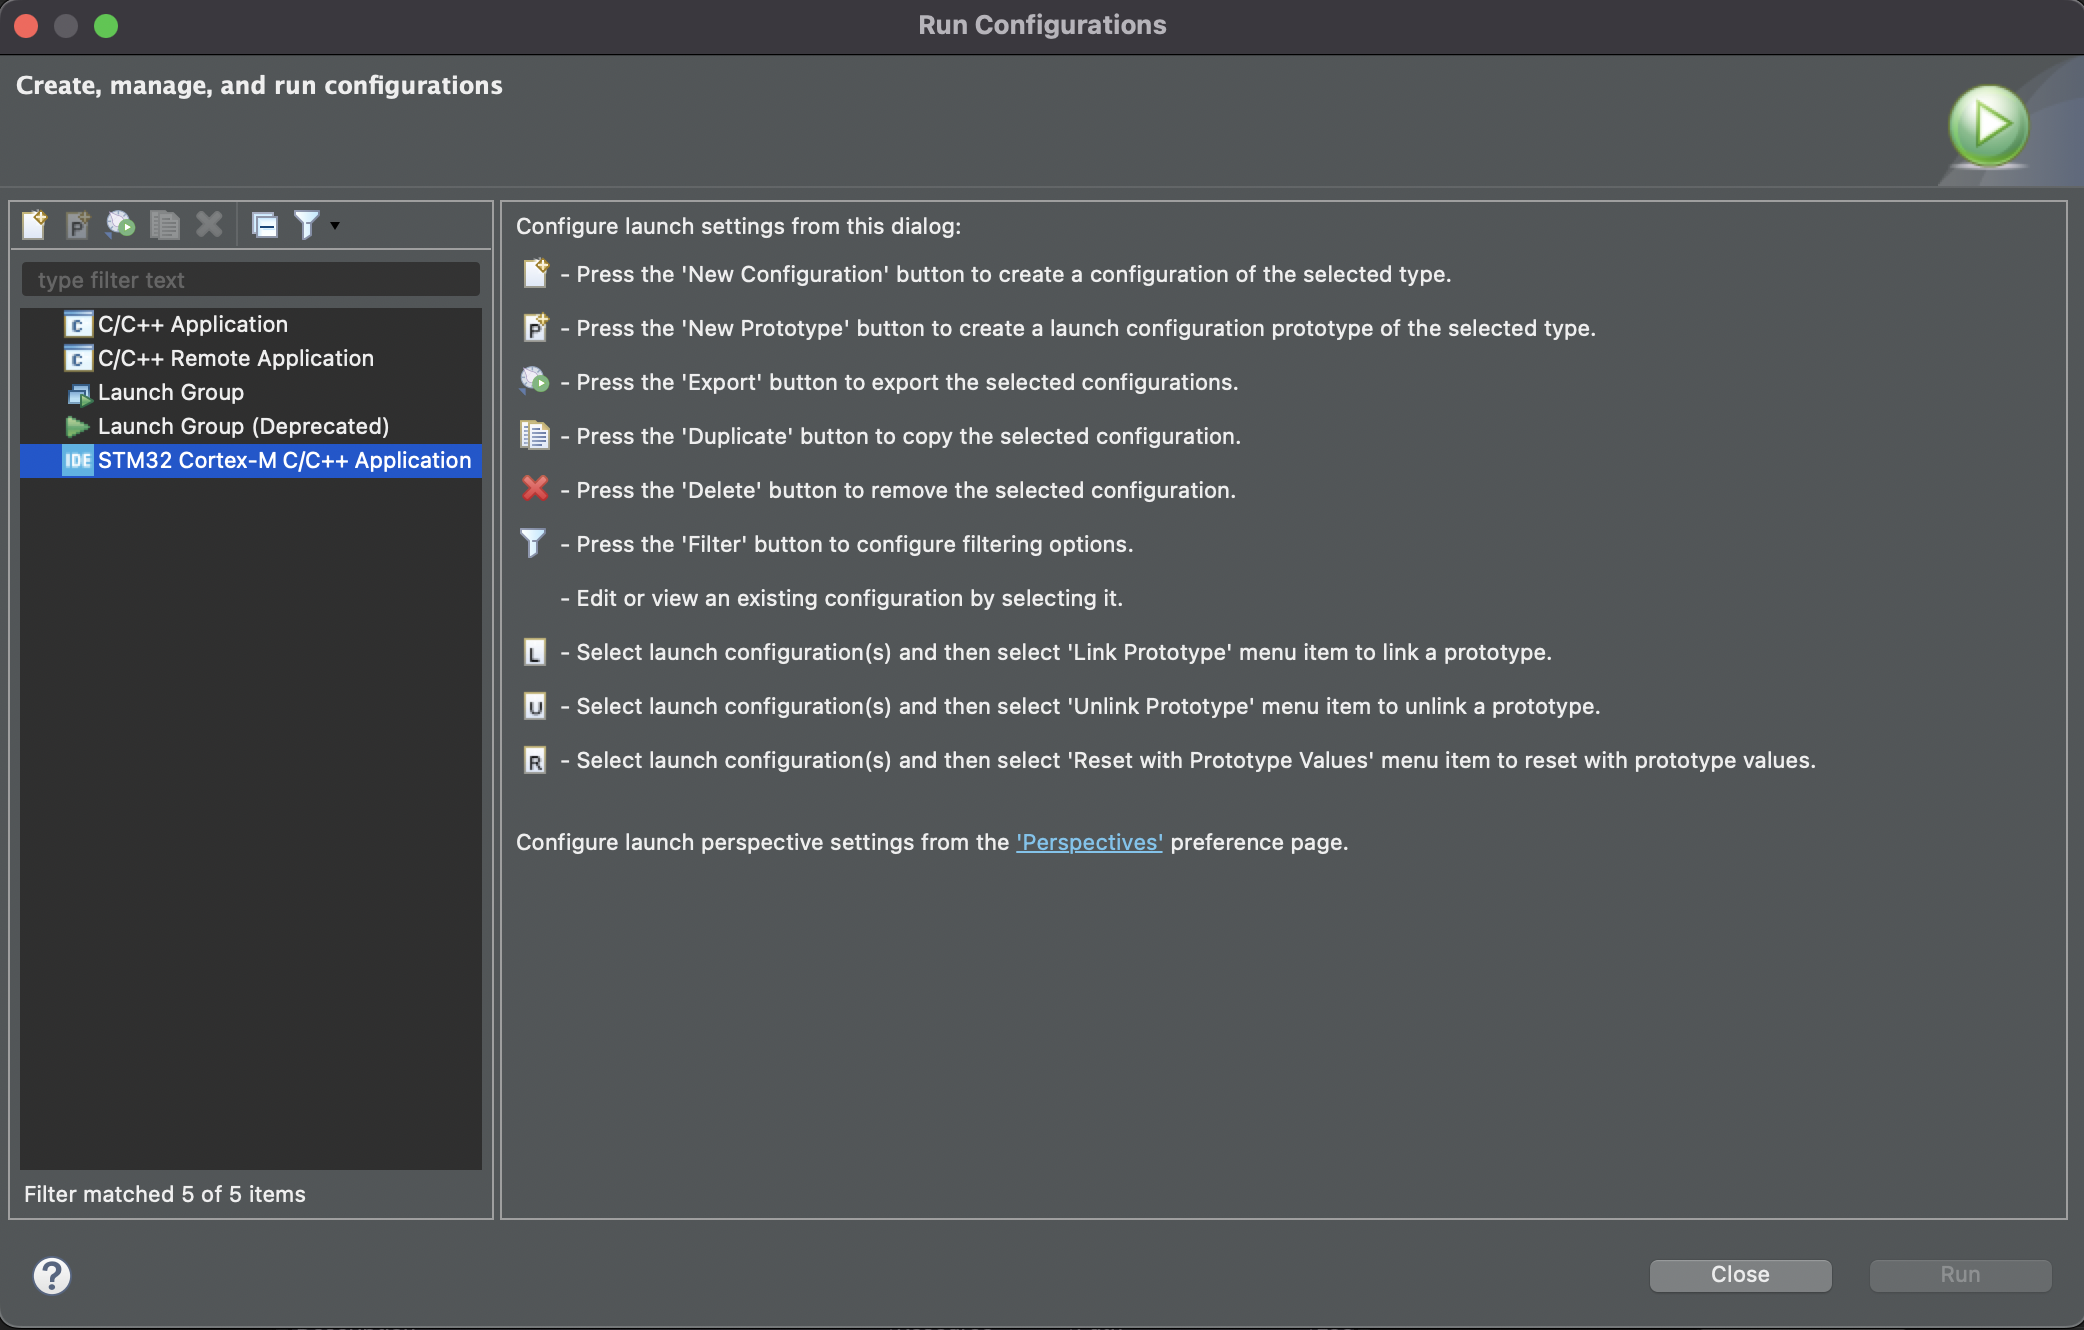Click the Duplicate configuration toolbar icon

(x=164, y=225)
